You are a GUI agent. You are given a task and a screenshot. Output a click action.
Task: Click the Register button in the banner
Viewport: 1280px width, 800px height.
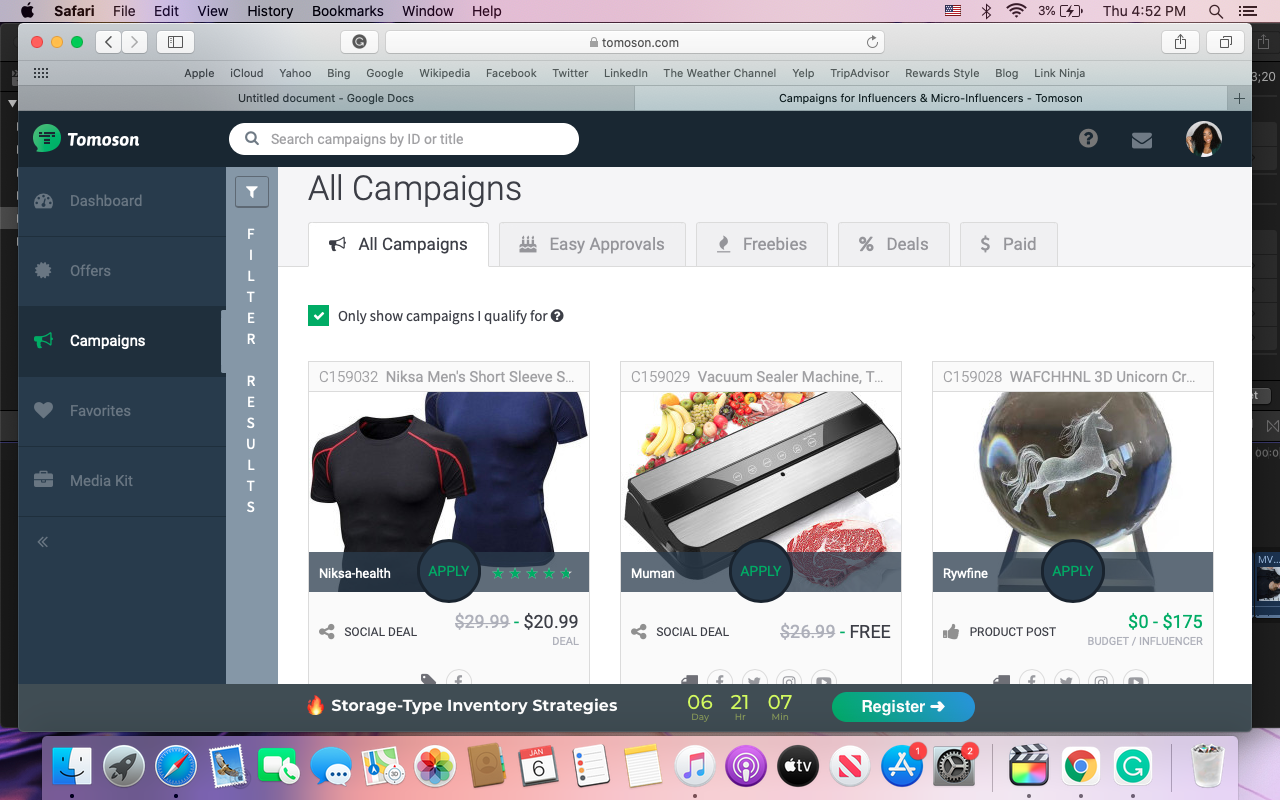903,706
